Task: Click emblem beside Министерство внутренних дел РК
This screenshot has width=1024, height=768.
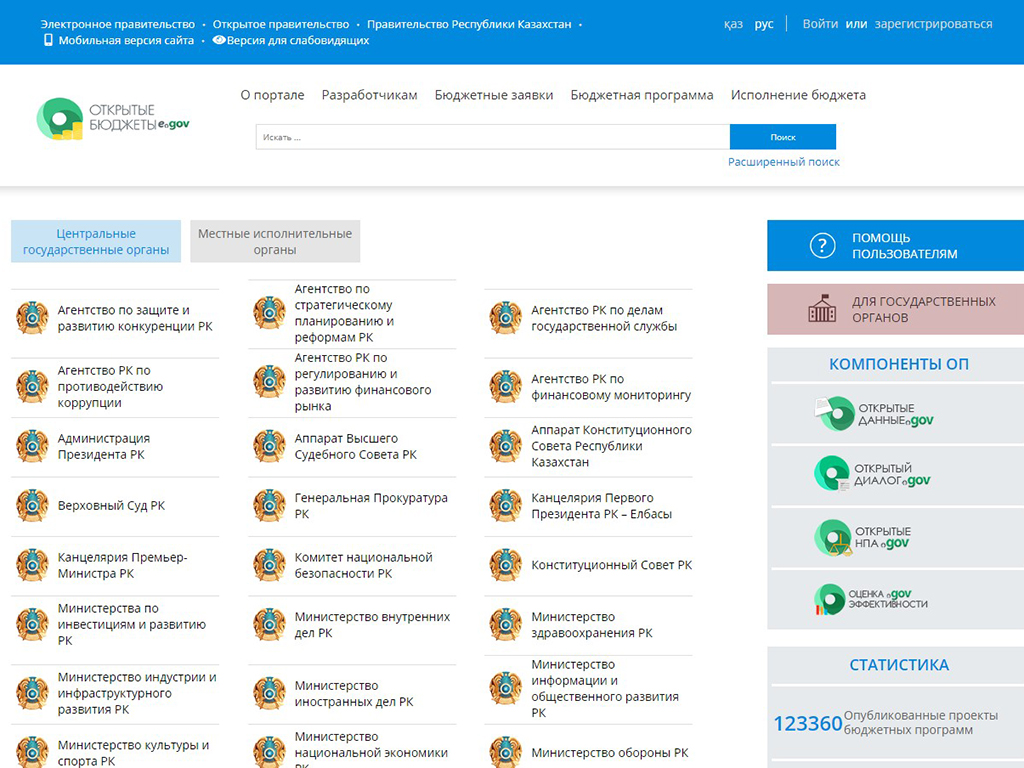Action: 269,624
